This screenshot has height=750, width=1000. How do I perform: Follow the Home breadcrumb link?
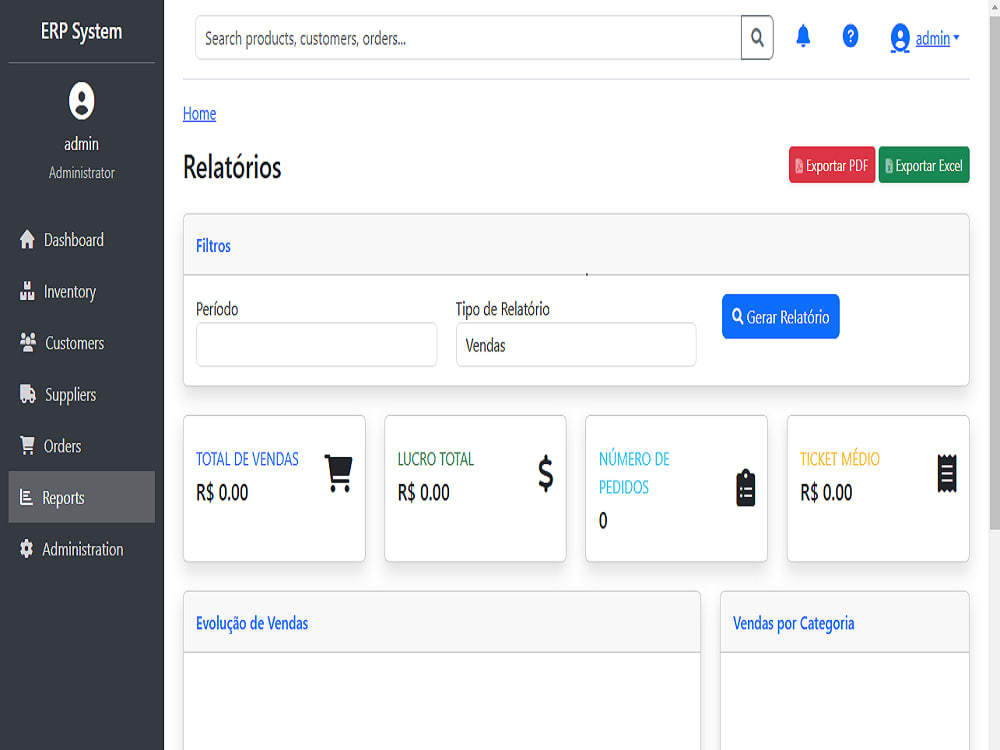coord(200,114)
